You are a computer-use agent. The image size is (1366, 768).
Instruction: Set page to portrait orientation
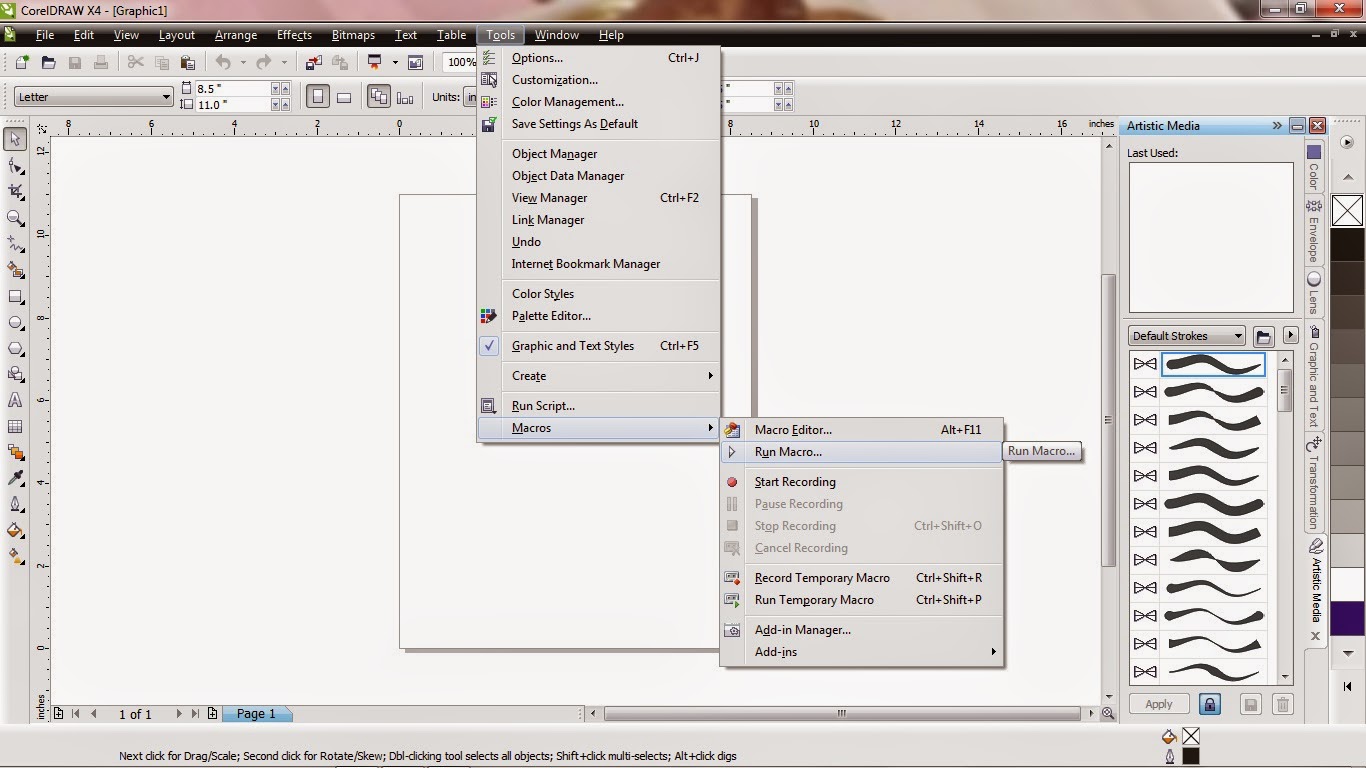pos(318,97)
